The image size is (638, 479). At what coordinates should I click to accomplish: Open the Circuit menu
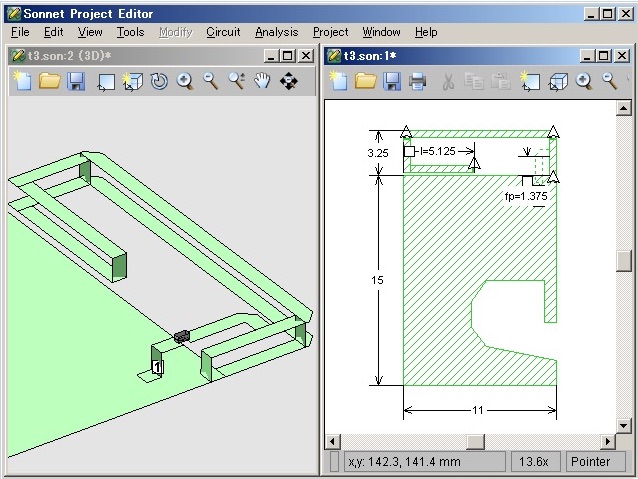click(223, 32)
